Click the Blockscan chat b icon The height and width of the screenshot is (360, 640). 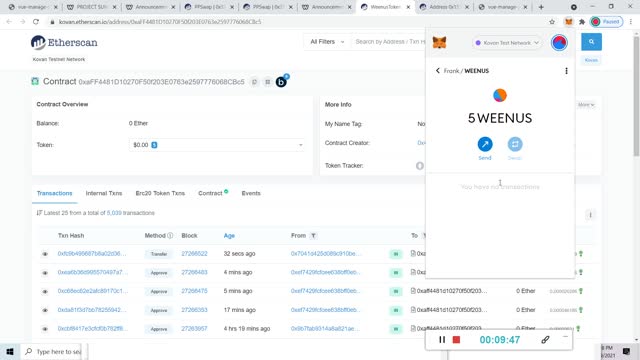pos(281,82)
